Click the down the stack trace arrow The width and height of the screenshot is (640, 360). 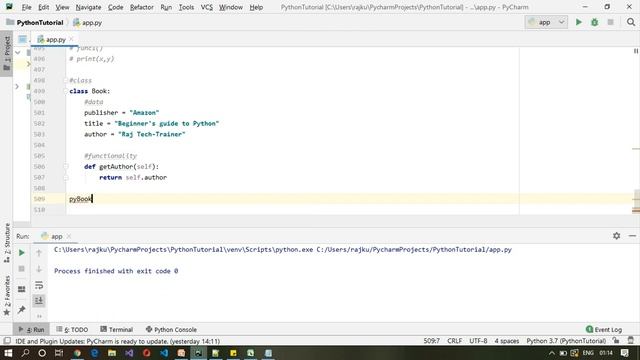click(39, 269)
